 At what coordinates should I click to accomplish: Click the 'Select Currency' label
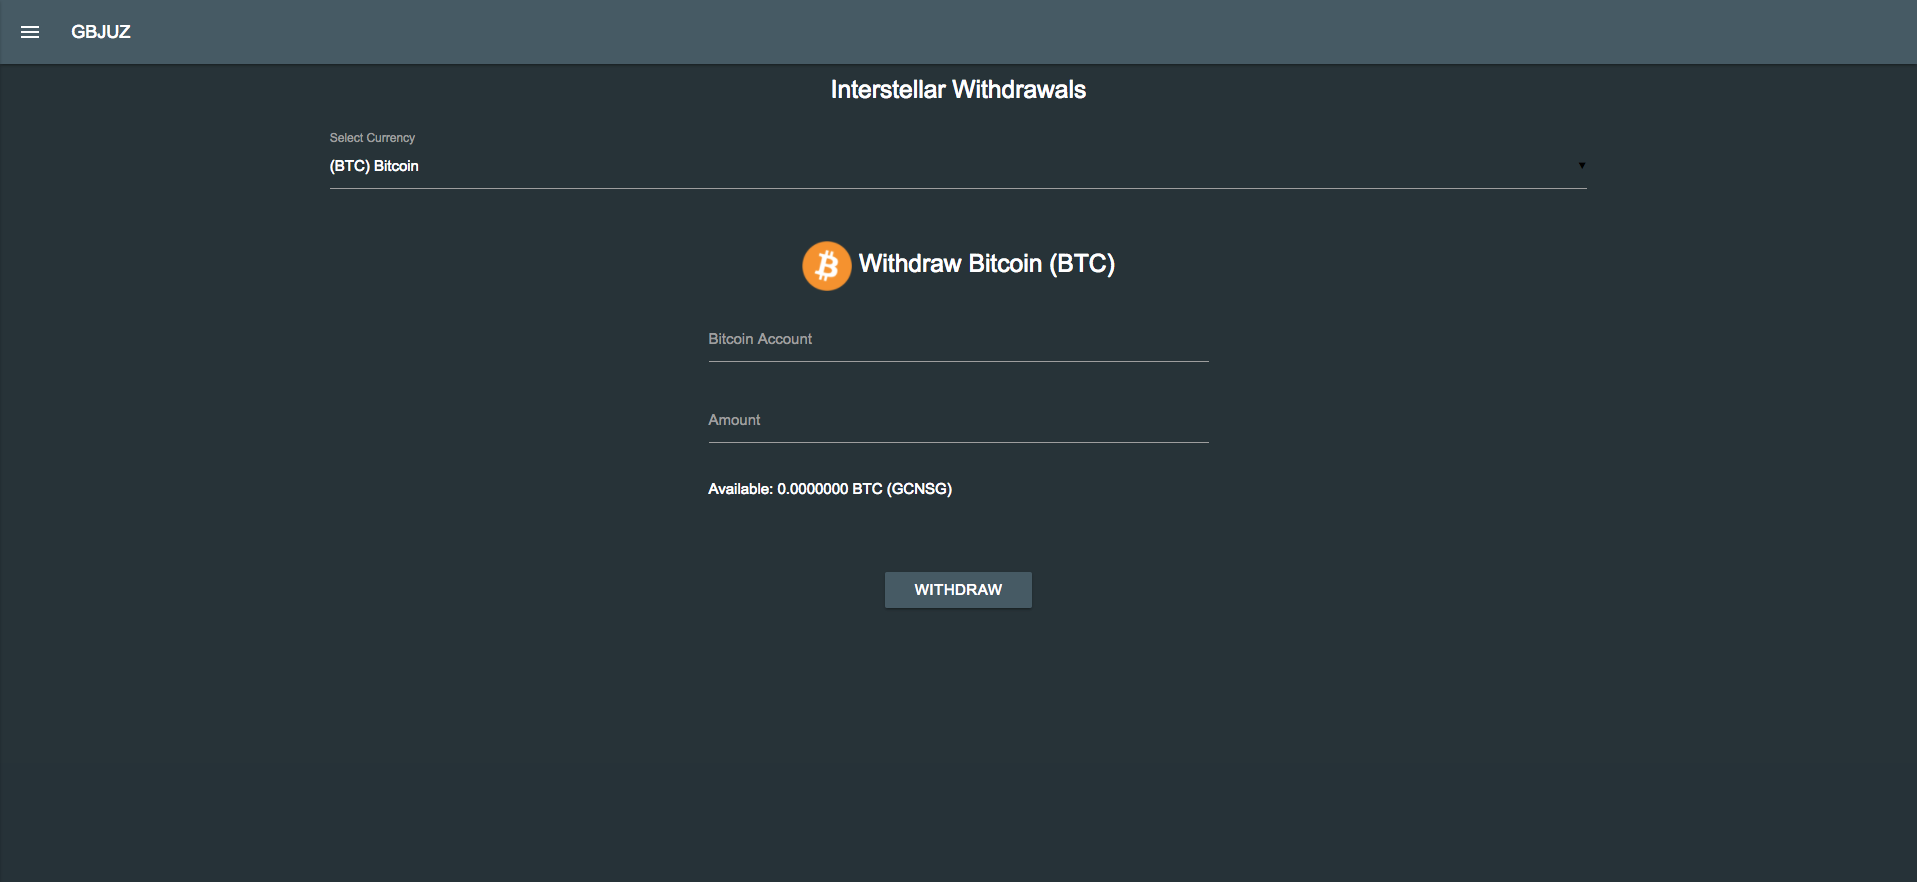tap(372, 138)
